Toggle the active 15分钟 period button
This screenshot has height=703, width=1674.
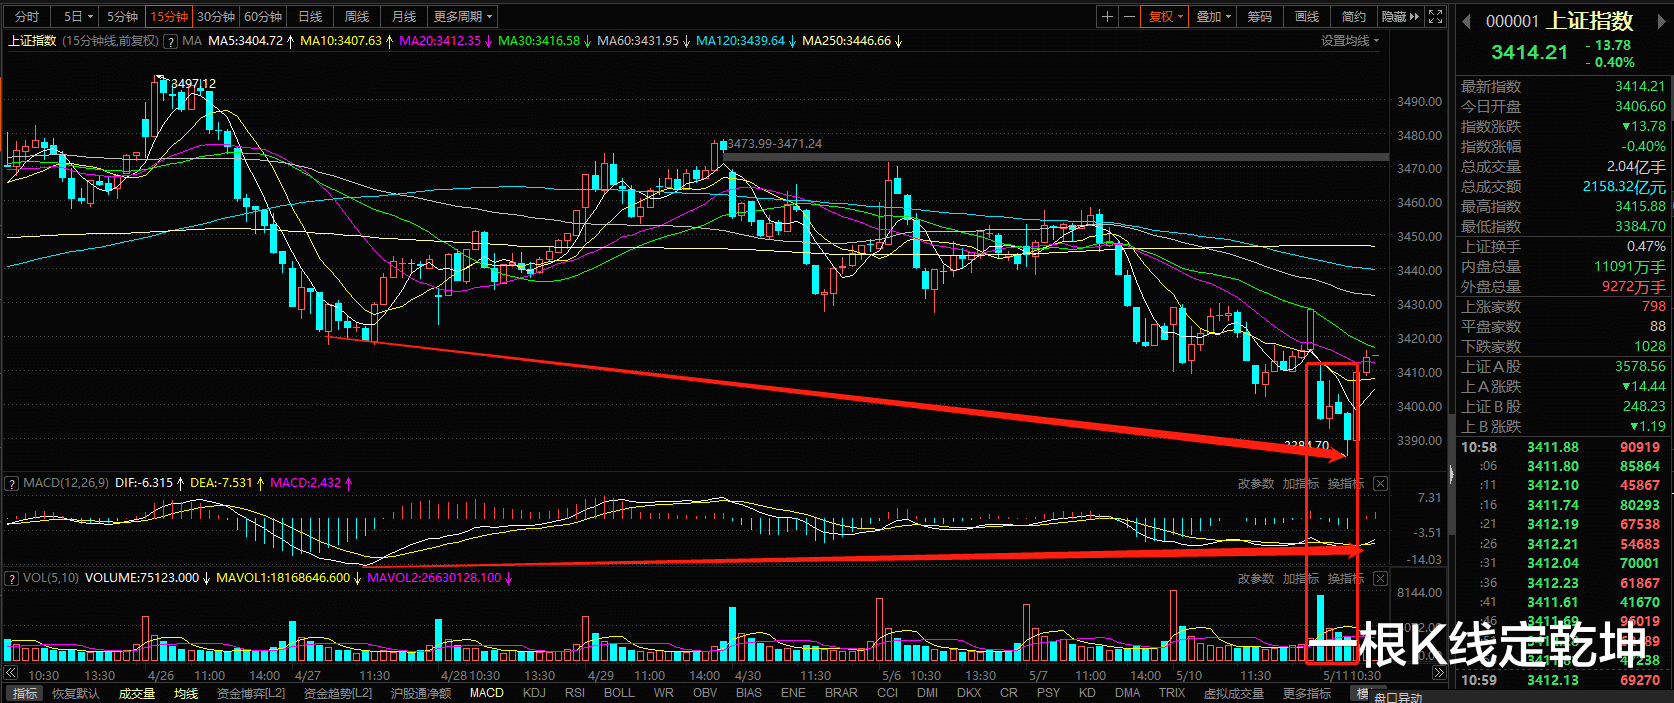coord(169,17)
